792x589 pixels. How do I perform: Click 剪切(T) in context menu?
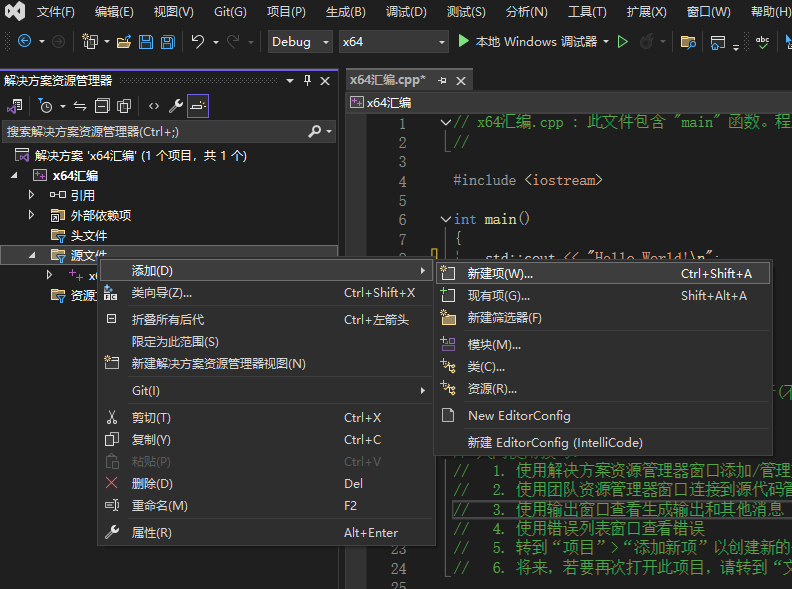pyautogui.click(x=266, y=418)
